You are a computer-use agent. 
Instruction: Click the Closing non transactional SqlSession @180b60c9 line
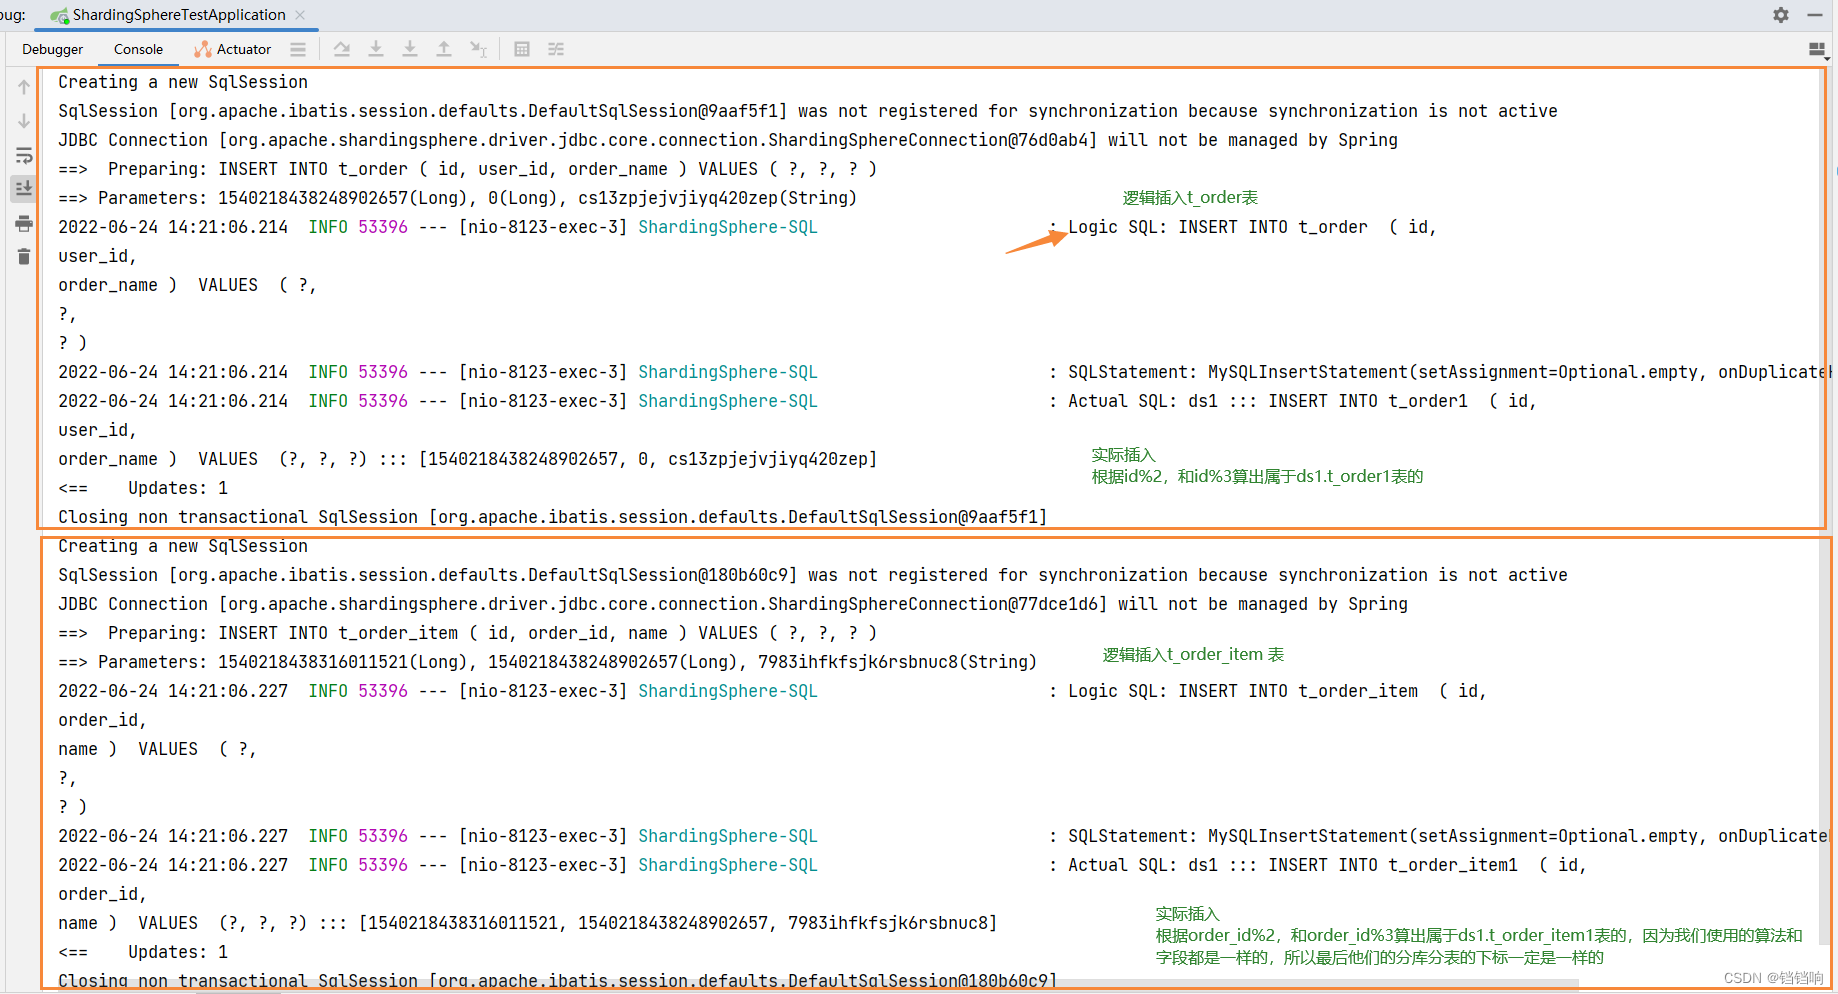pyautogui.click(x=558, y=981)
